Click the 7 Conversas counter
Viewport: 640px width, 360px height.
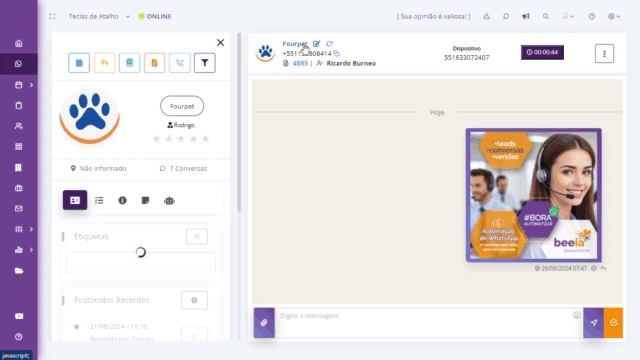[x=183, y=168]
